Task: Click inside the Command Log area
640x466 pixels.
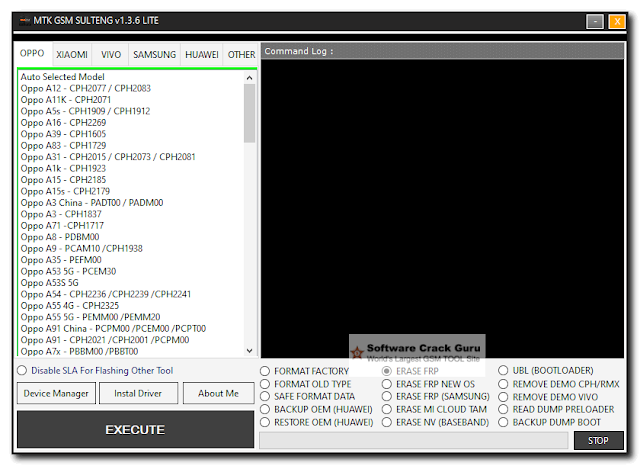Action: click(x=442, y=208)
